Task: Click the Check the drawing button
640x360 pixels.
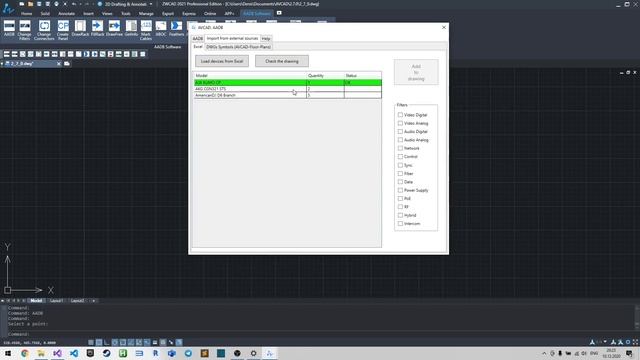Action: pos(282,61)
